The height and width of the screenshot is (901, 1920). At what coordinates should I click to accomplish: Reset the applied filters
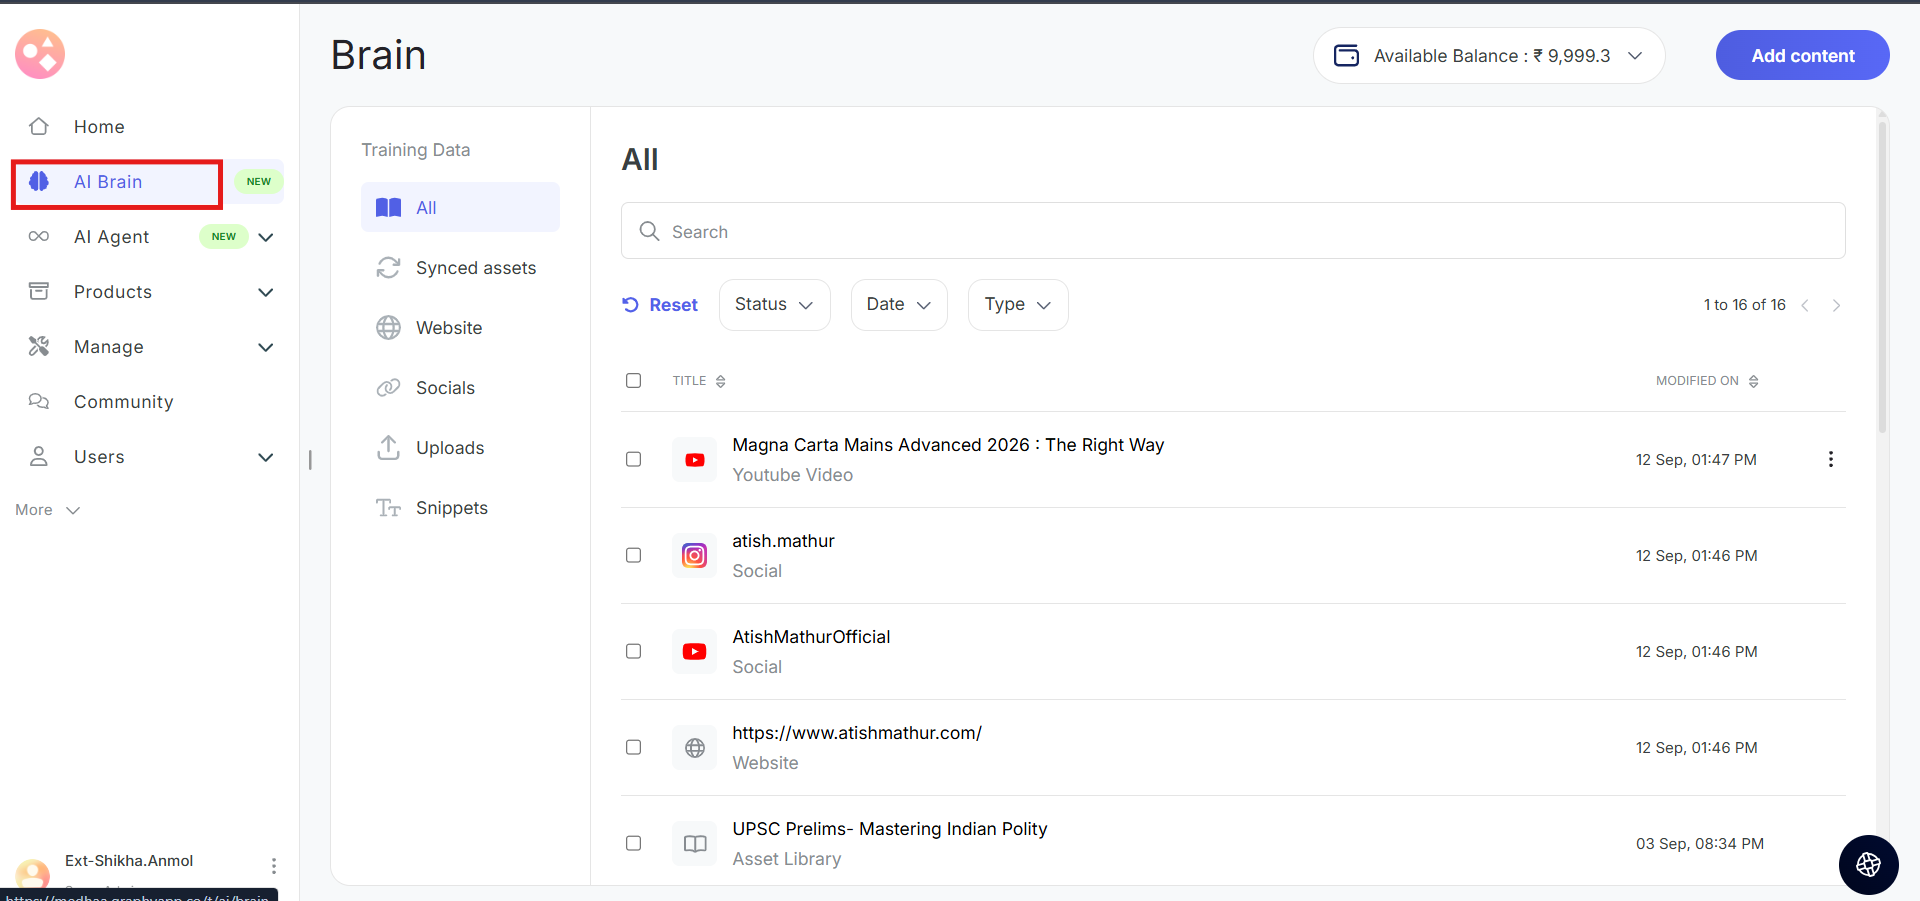point(660,305)
